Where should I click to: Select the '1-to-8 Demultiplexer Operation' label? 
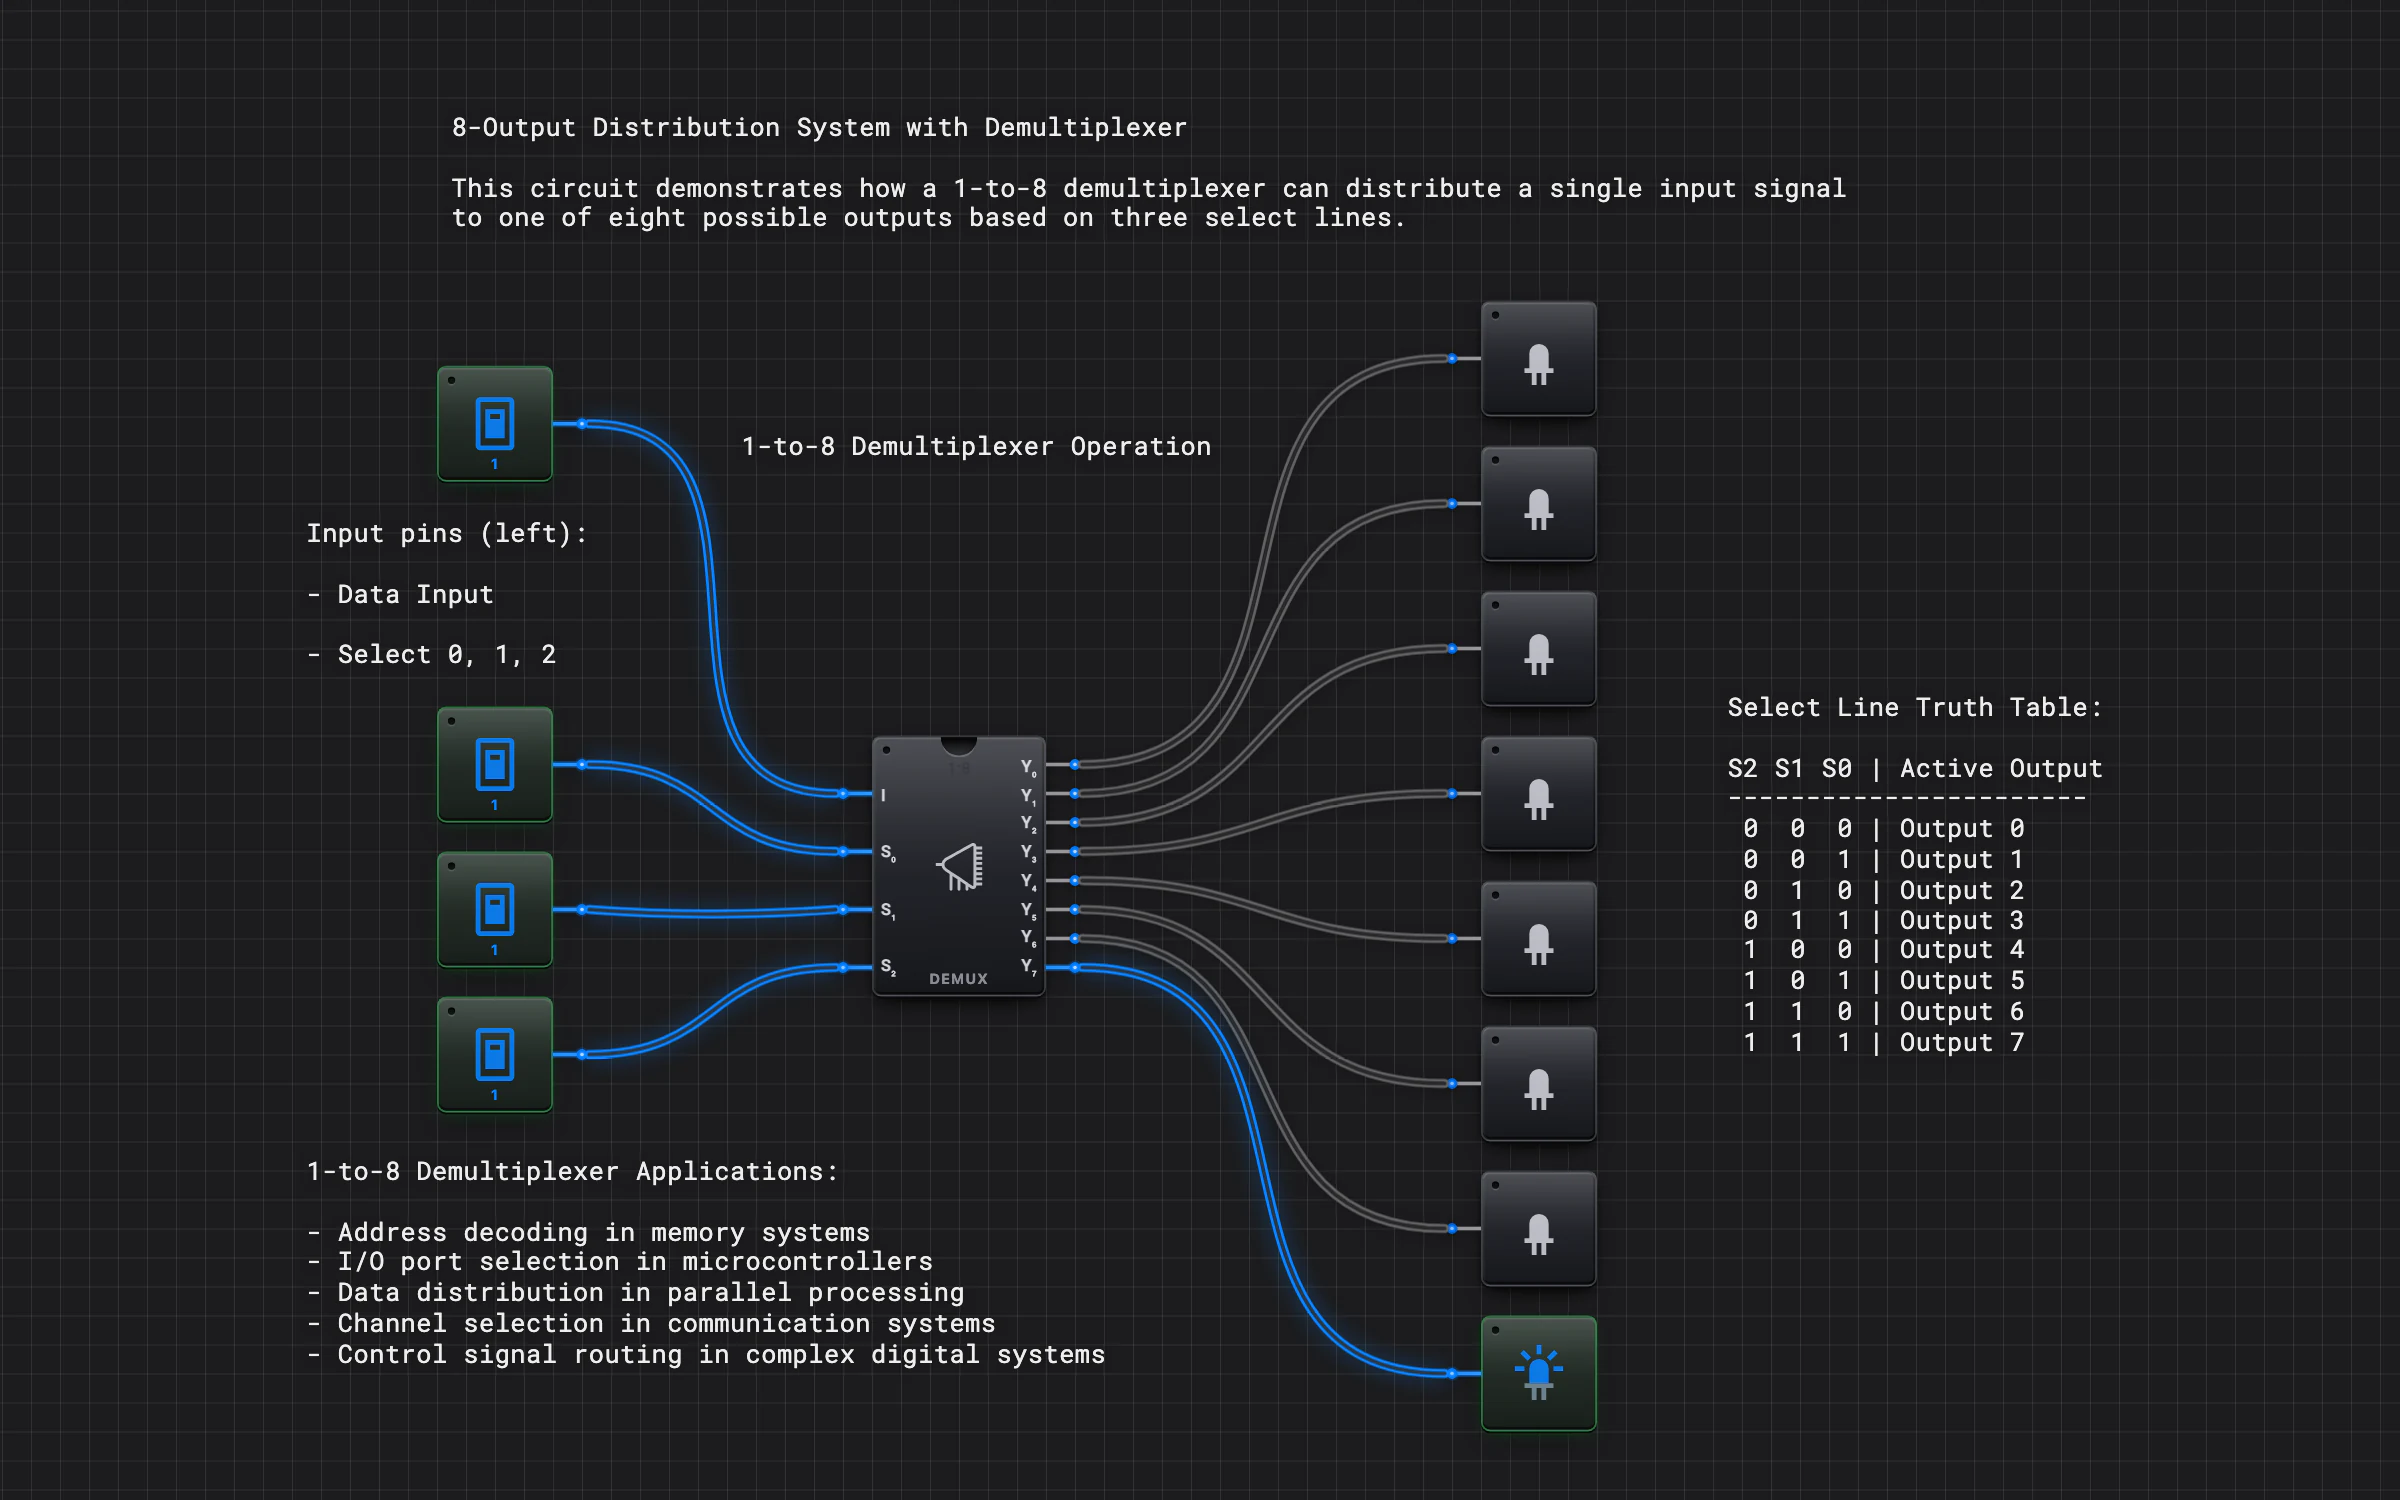tap(976, 447)
